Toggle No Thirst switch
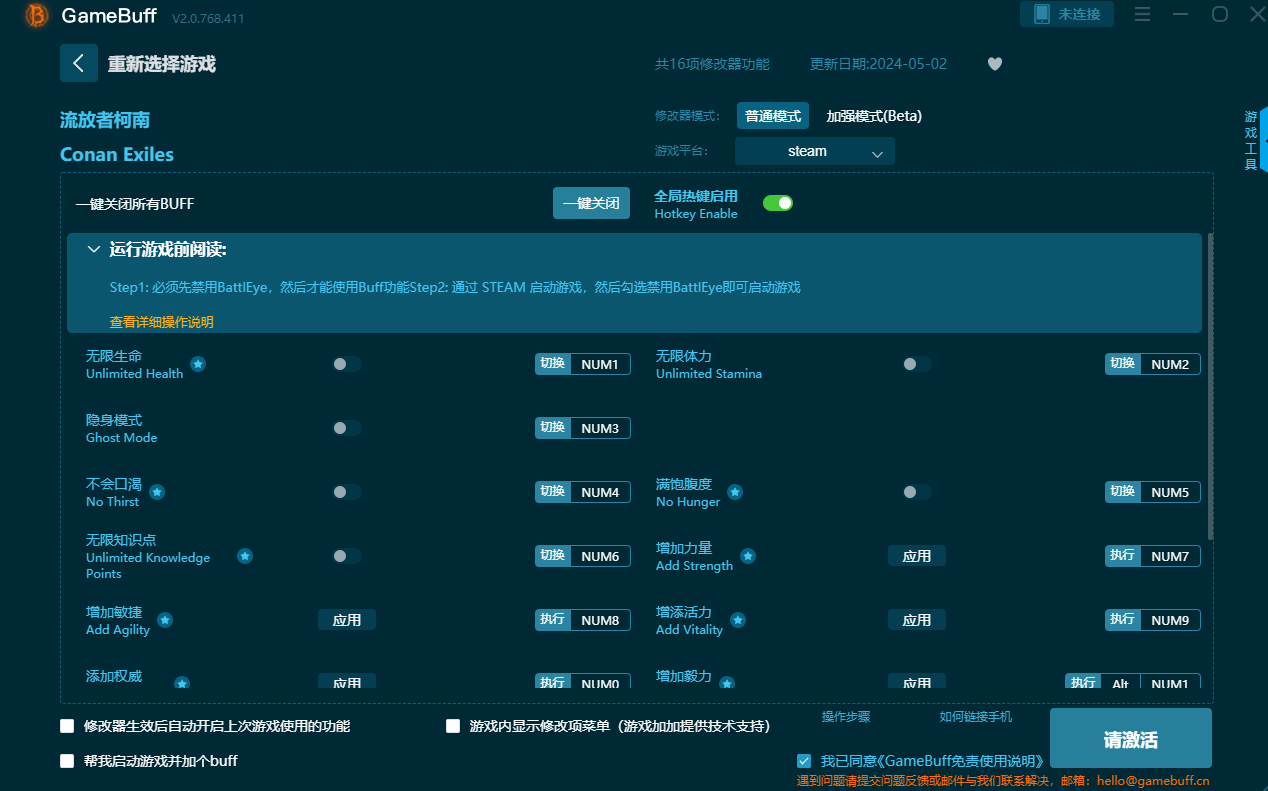The height and width of the screenshot is (791, 1268). [x=347, y=492]
